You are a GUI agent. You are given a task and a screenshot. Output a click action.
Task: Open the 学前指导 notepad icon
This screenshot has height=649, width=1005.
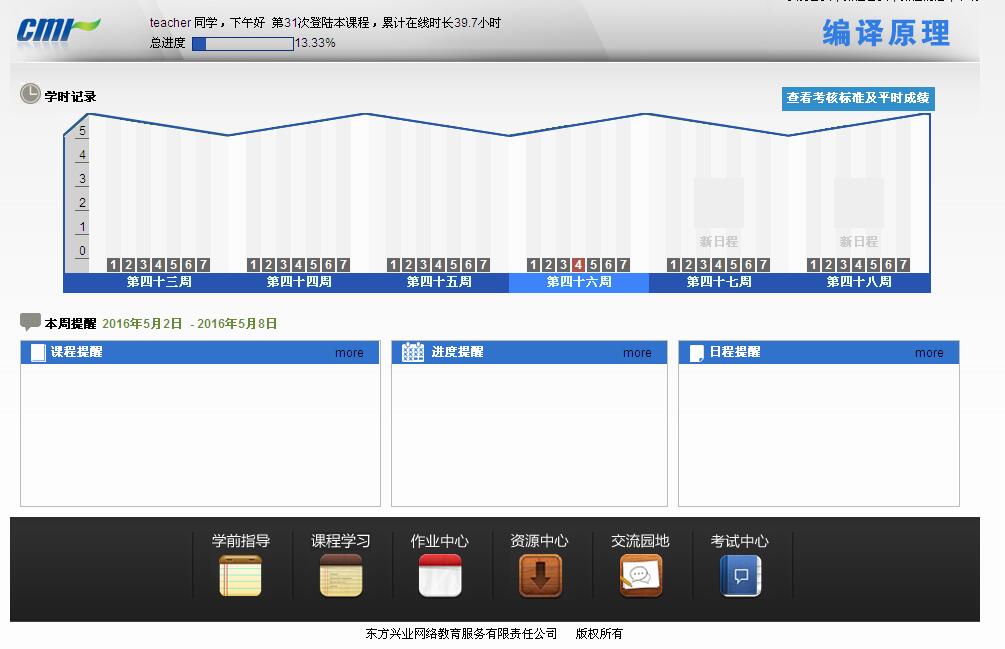240,576
